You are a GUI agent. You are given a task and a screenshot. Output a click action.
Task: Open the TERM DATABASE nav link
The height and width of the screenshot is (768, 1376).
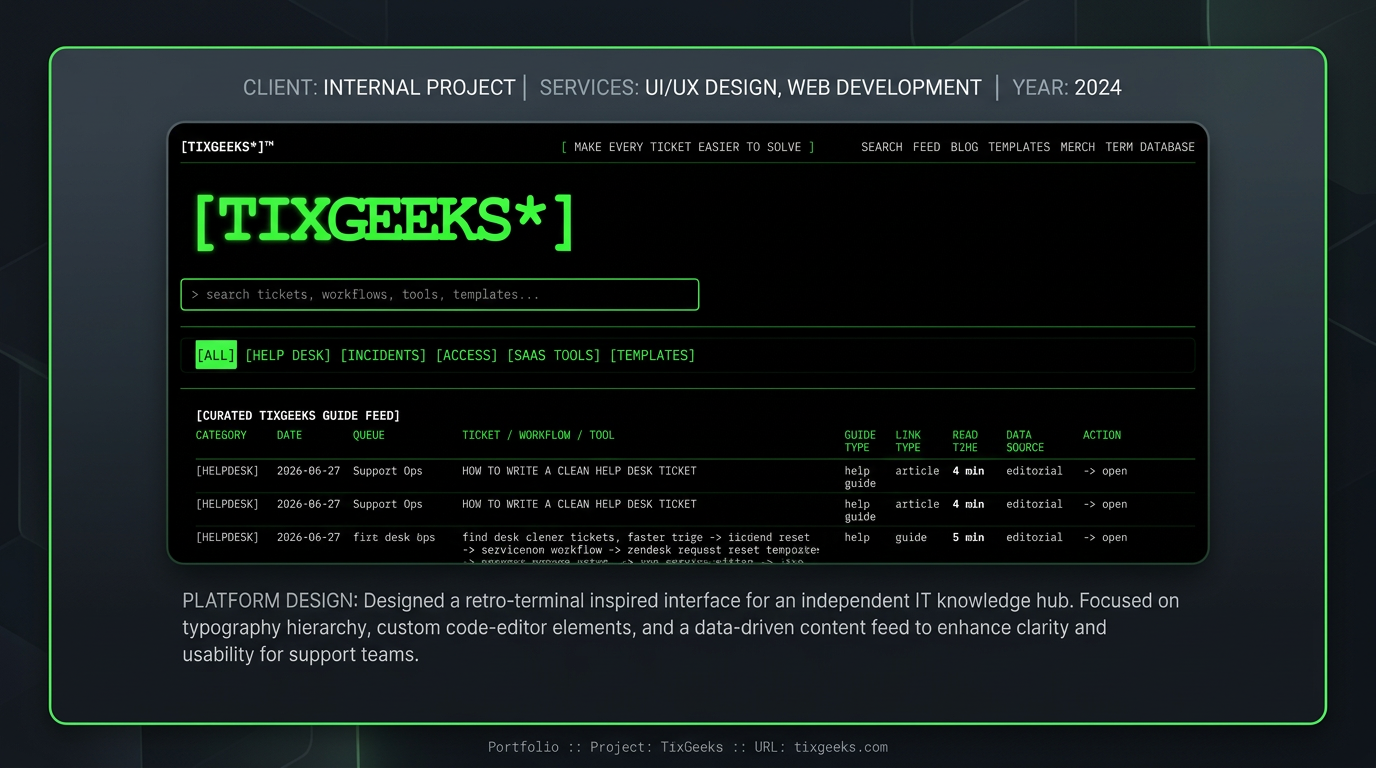[1150, 147]
